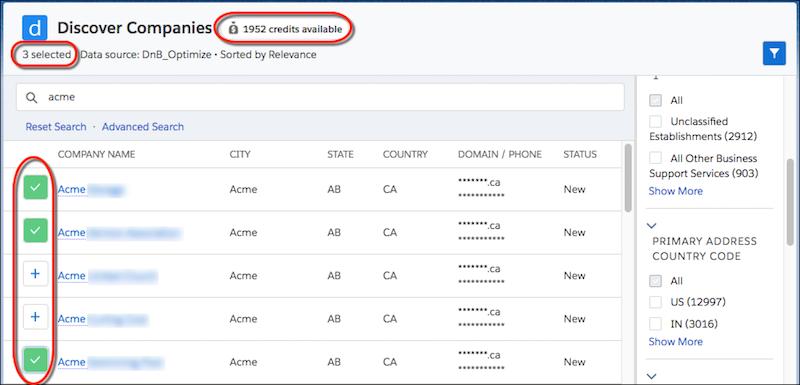Open the filter panel with funnel icon
Image resolution: width=800 pixels, height=385 pixels.
tap(774, 53)
